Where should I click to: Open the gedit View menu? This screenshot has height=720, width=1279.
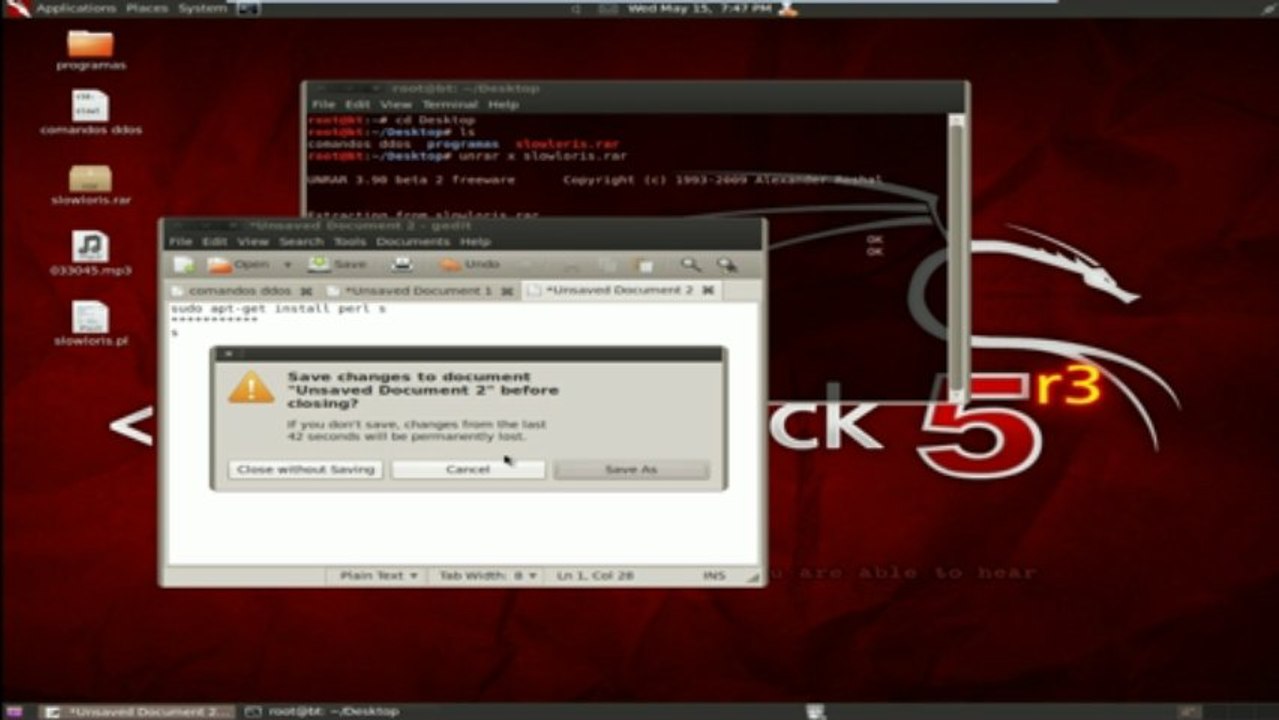pos(253,241)
